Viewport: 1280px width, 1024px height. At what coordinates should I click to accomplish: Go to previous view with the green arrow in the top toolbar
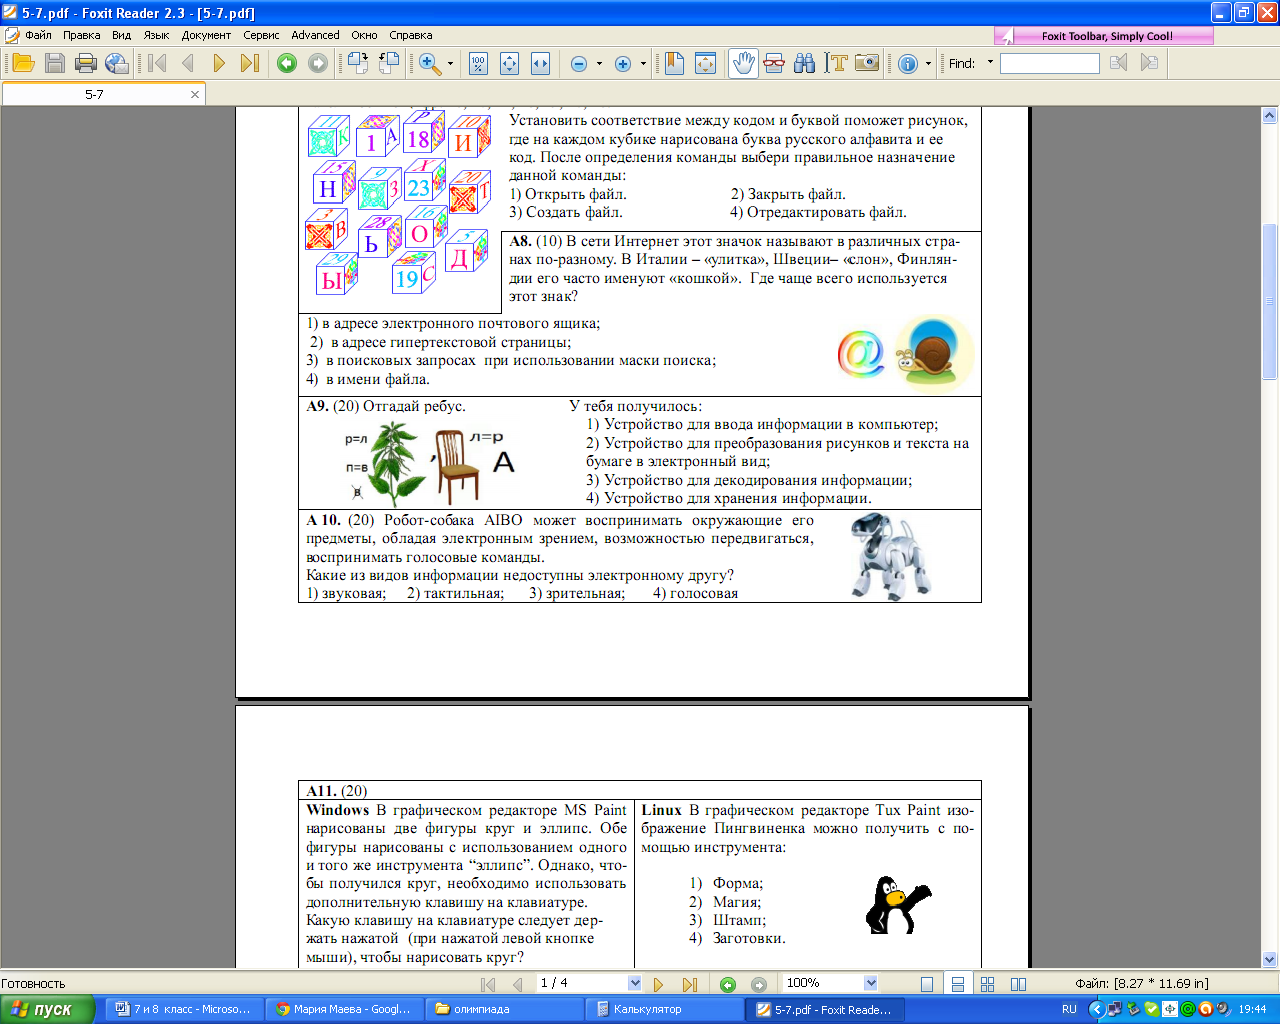(x=287, y=63)
